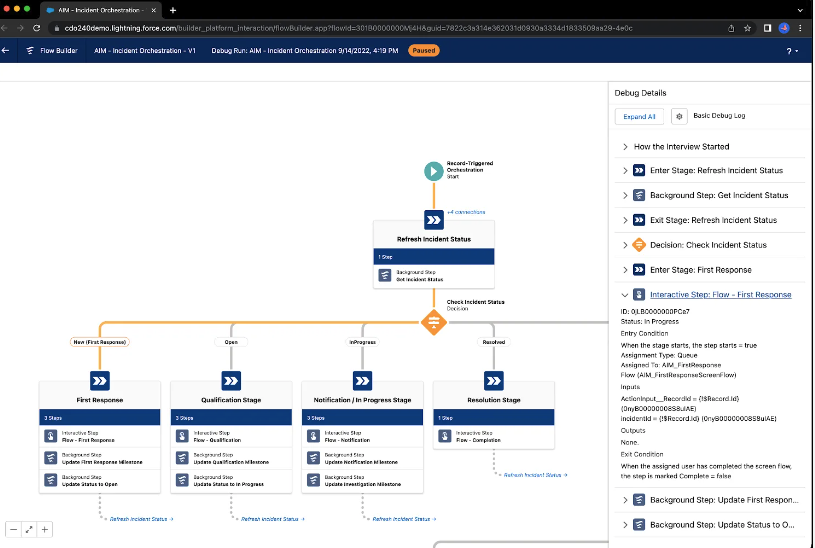The image size is (815, 548).
Task: Expand Decision: Check Incident Status
Action: tap(625, 245)
